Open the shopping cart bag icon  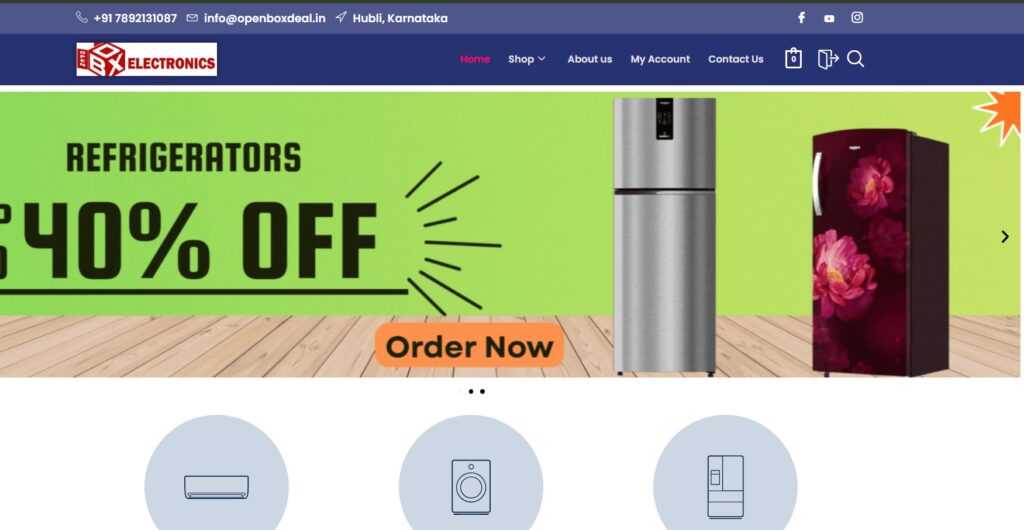(793, 59)
